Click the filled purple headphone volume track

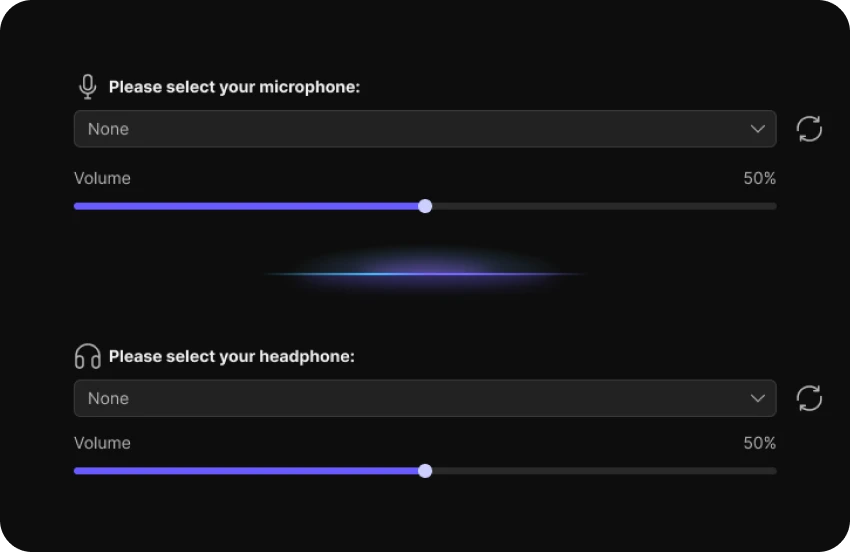coord(248,470)
